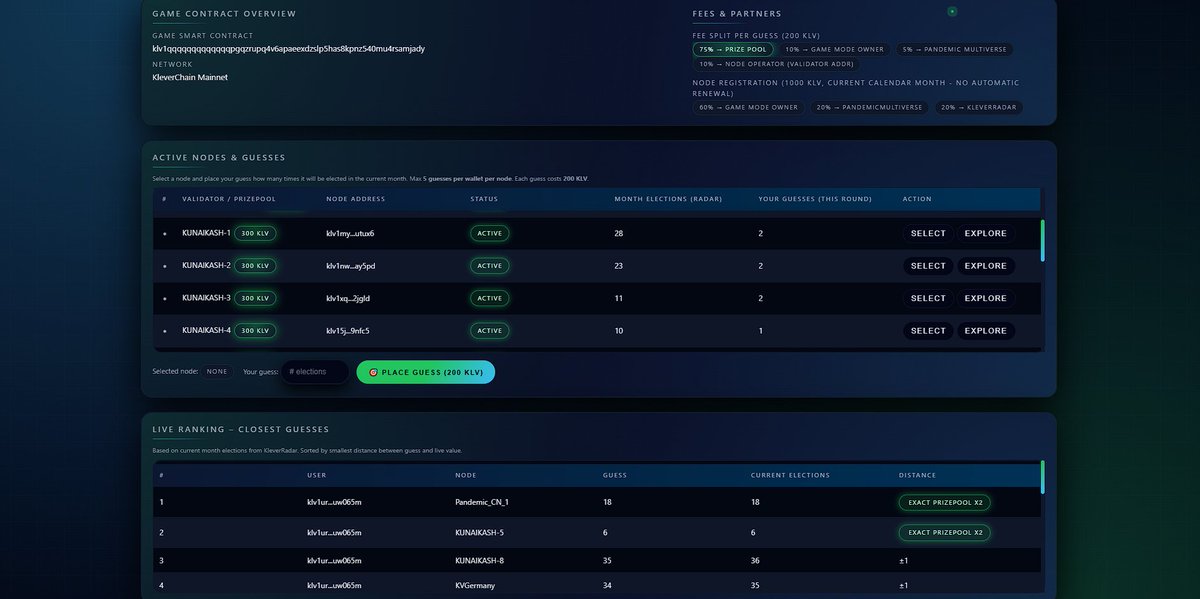This screenshot has width=1200, height=599.
Task: Click SELECT for KUNAIKASH-1 node
Action: point(928,234)
